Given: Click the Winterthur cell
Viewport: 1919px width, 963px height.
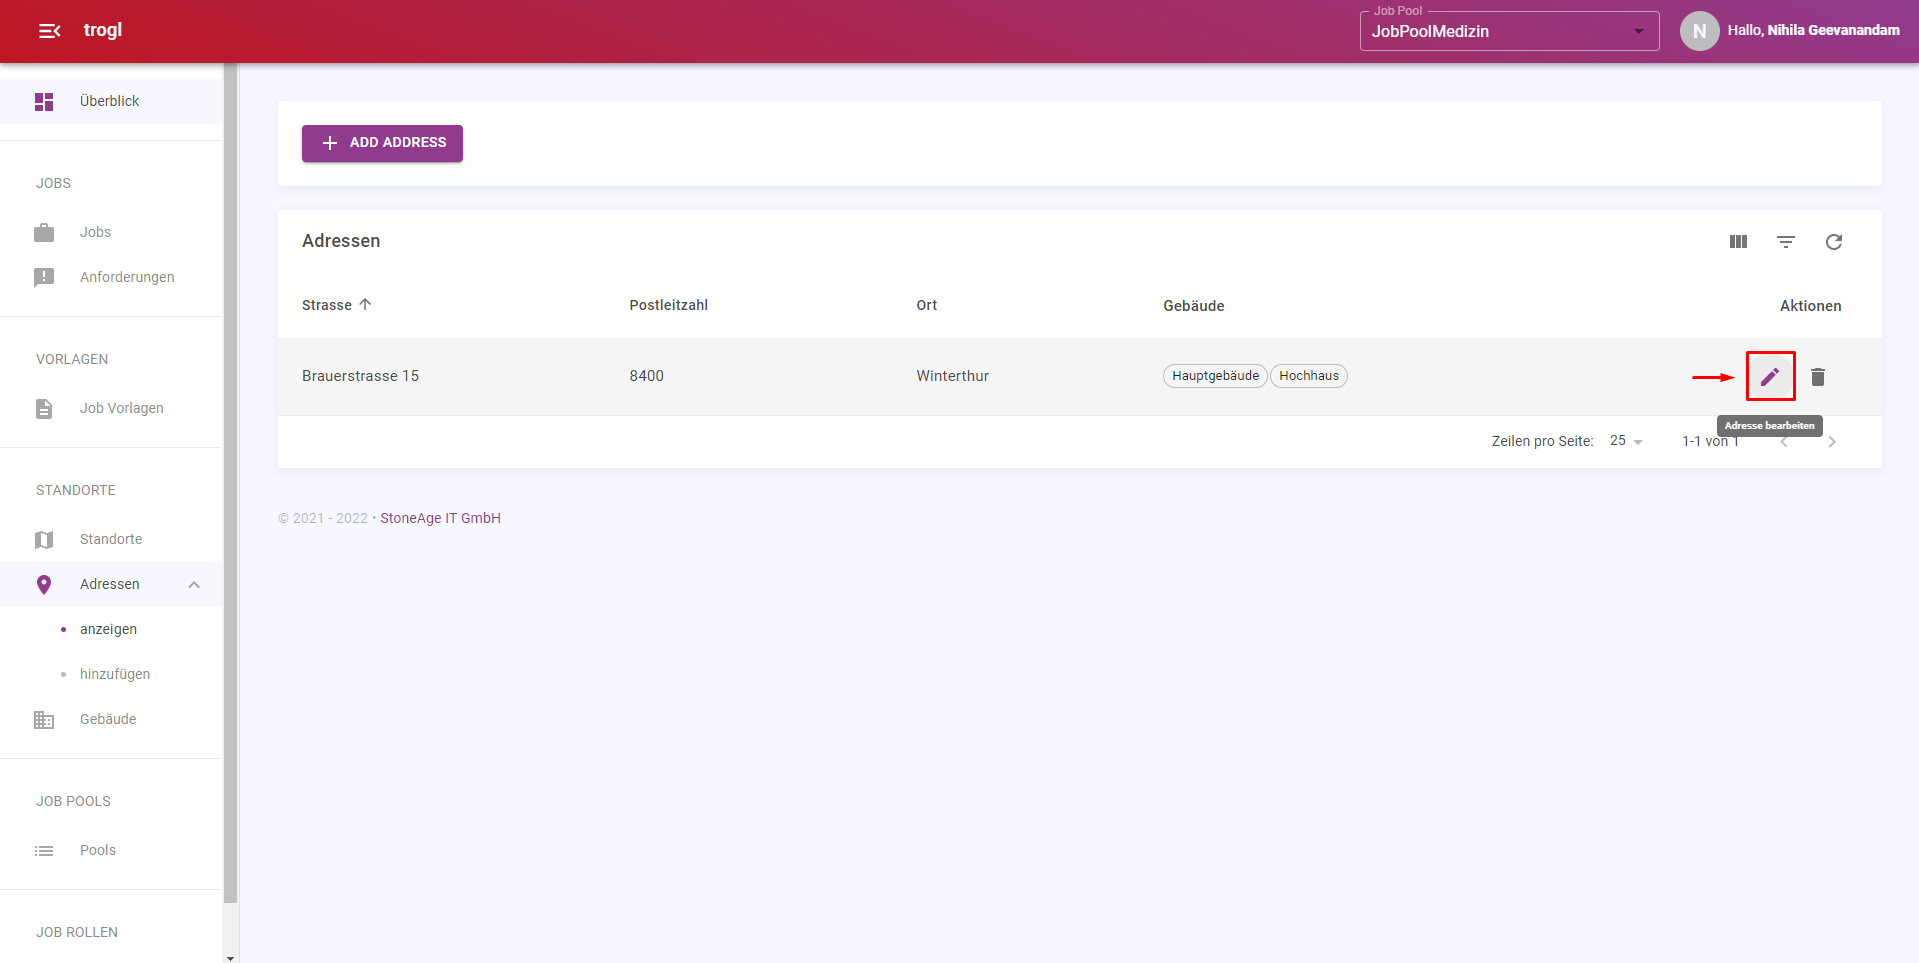Looking at the screenshot, I should (x=952, y=376).
